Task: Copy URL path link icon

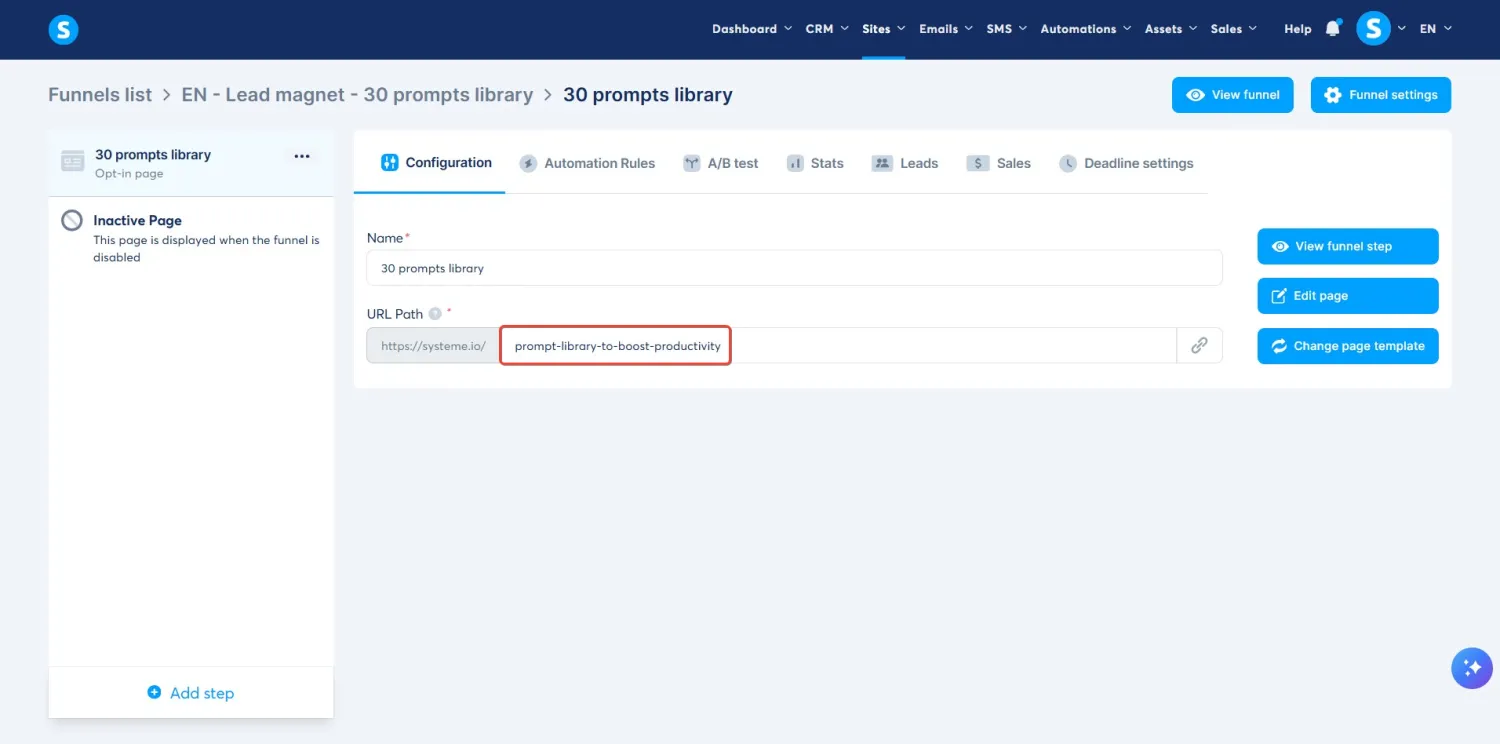Action: [x=1199, y=346]
